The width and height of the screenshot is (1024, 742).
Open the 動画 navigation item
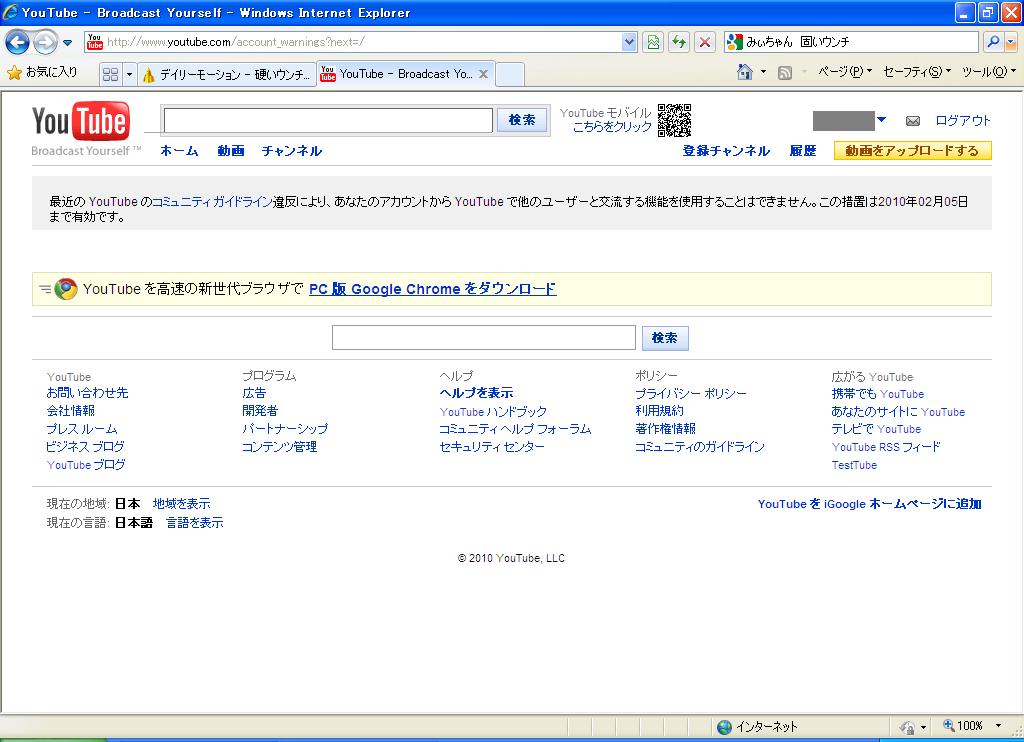tap(231, 151)
